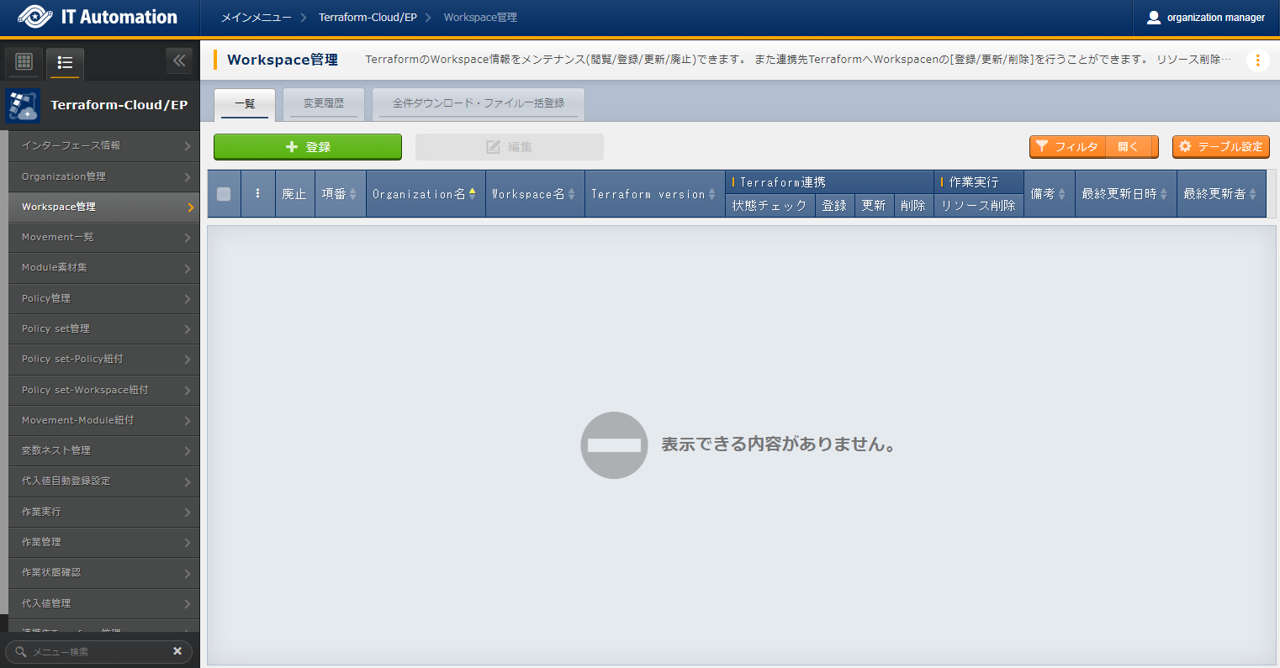
Task: Sort the table by Organization名 column
Action: [x=425, y=194]
